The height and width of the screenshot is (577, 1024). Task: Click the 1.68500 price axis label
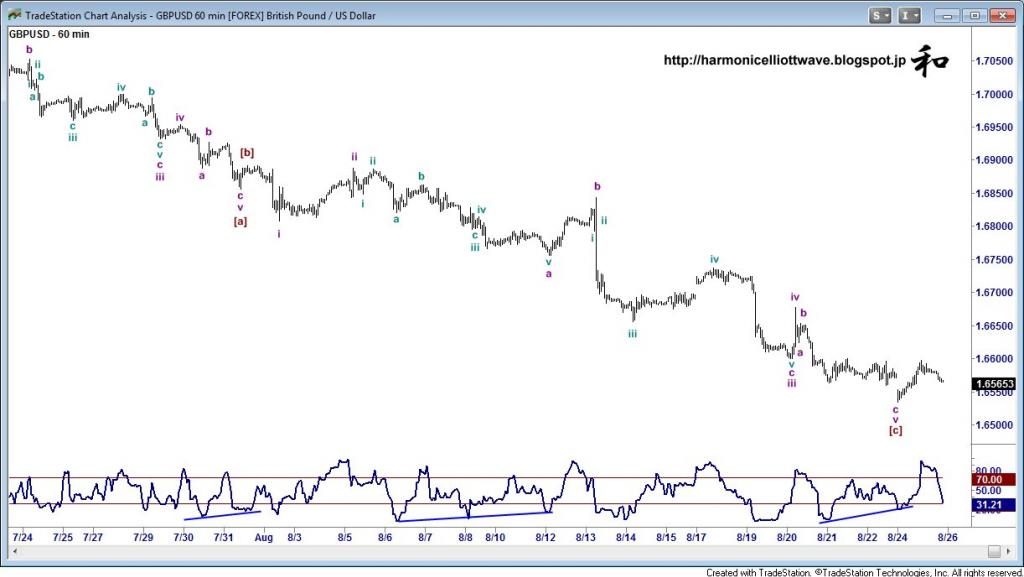tap(994, 193)
